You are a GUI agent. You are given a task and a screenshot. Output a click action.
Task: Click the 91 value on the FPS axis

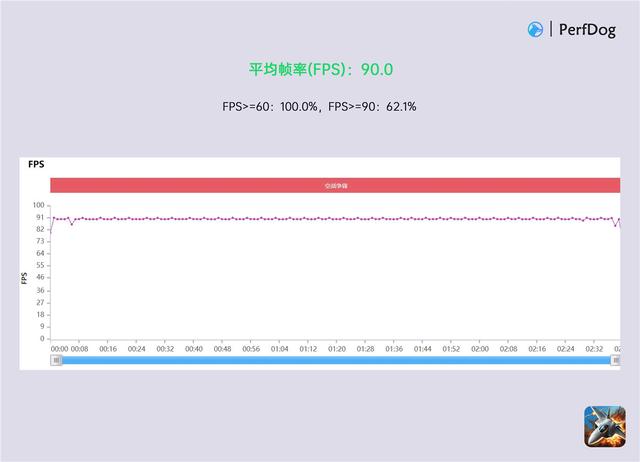40,218
